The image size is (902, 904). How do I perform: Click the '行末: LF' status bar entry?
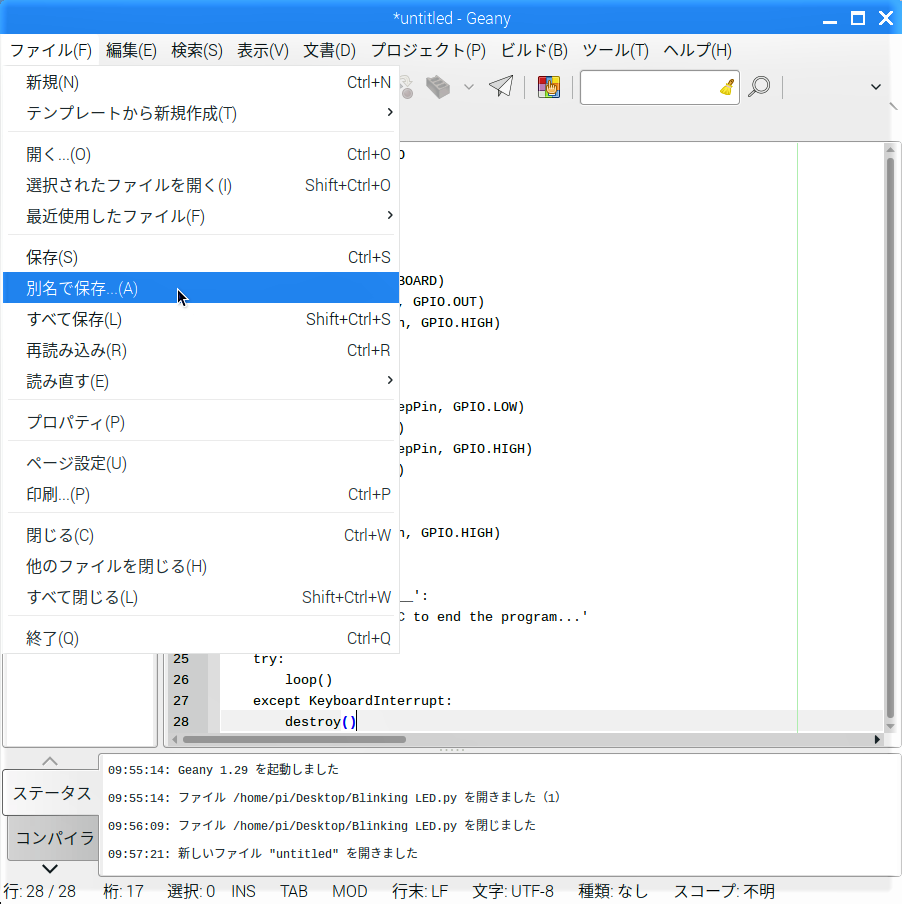(420, 891)
